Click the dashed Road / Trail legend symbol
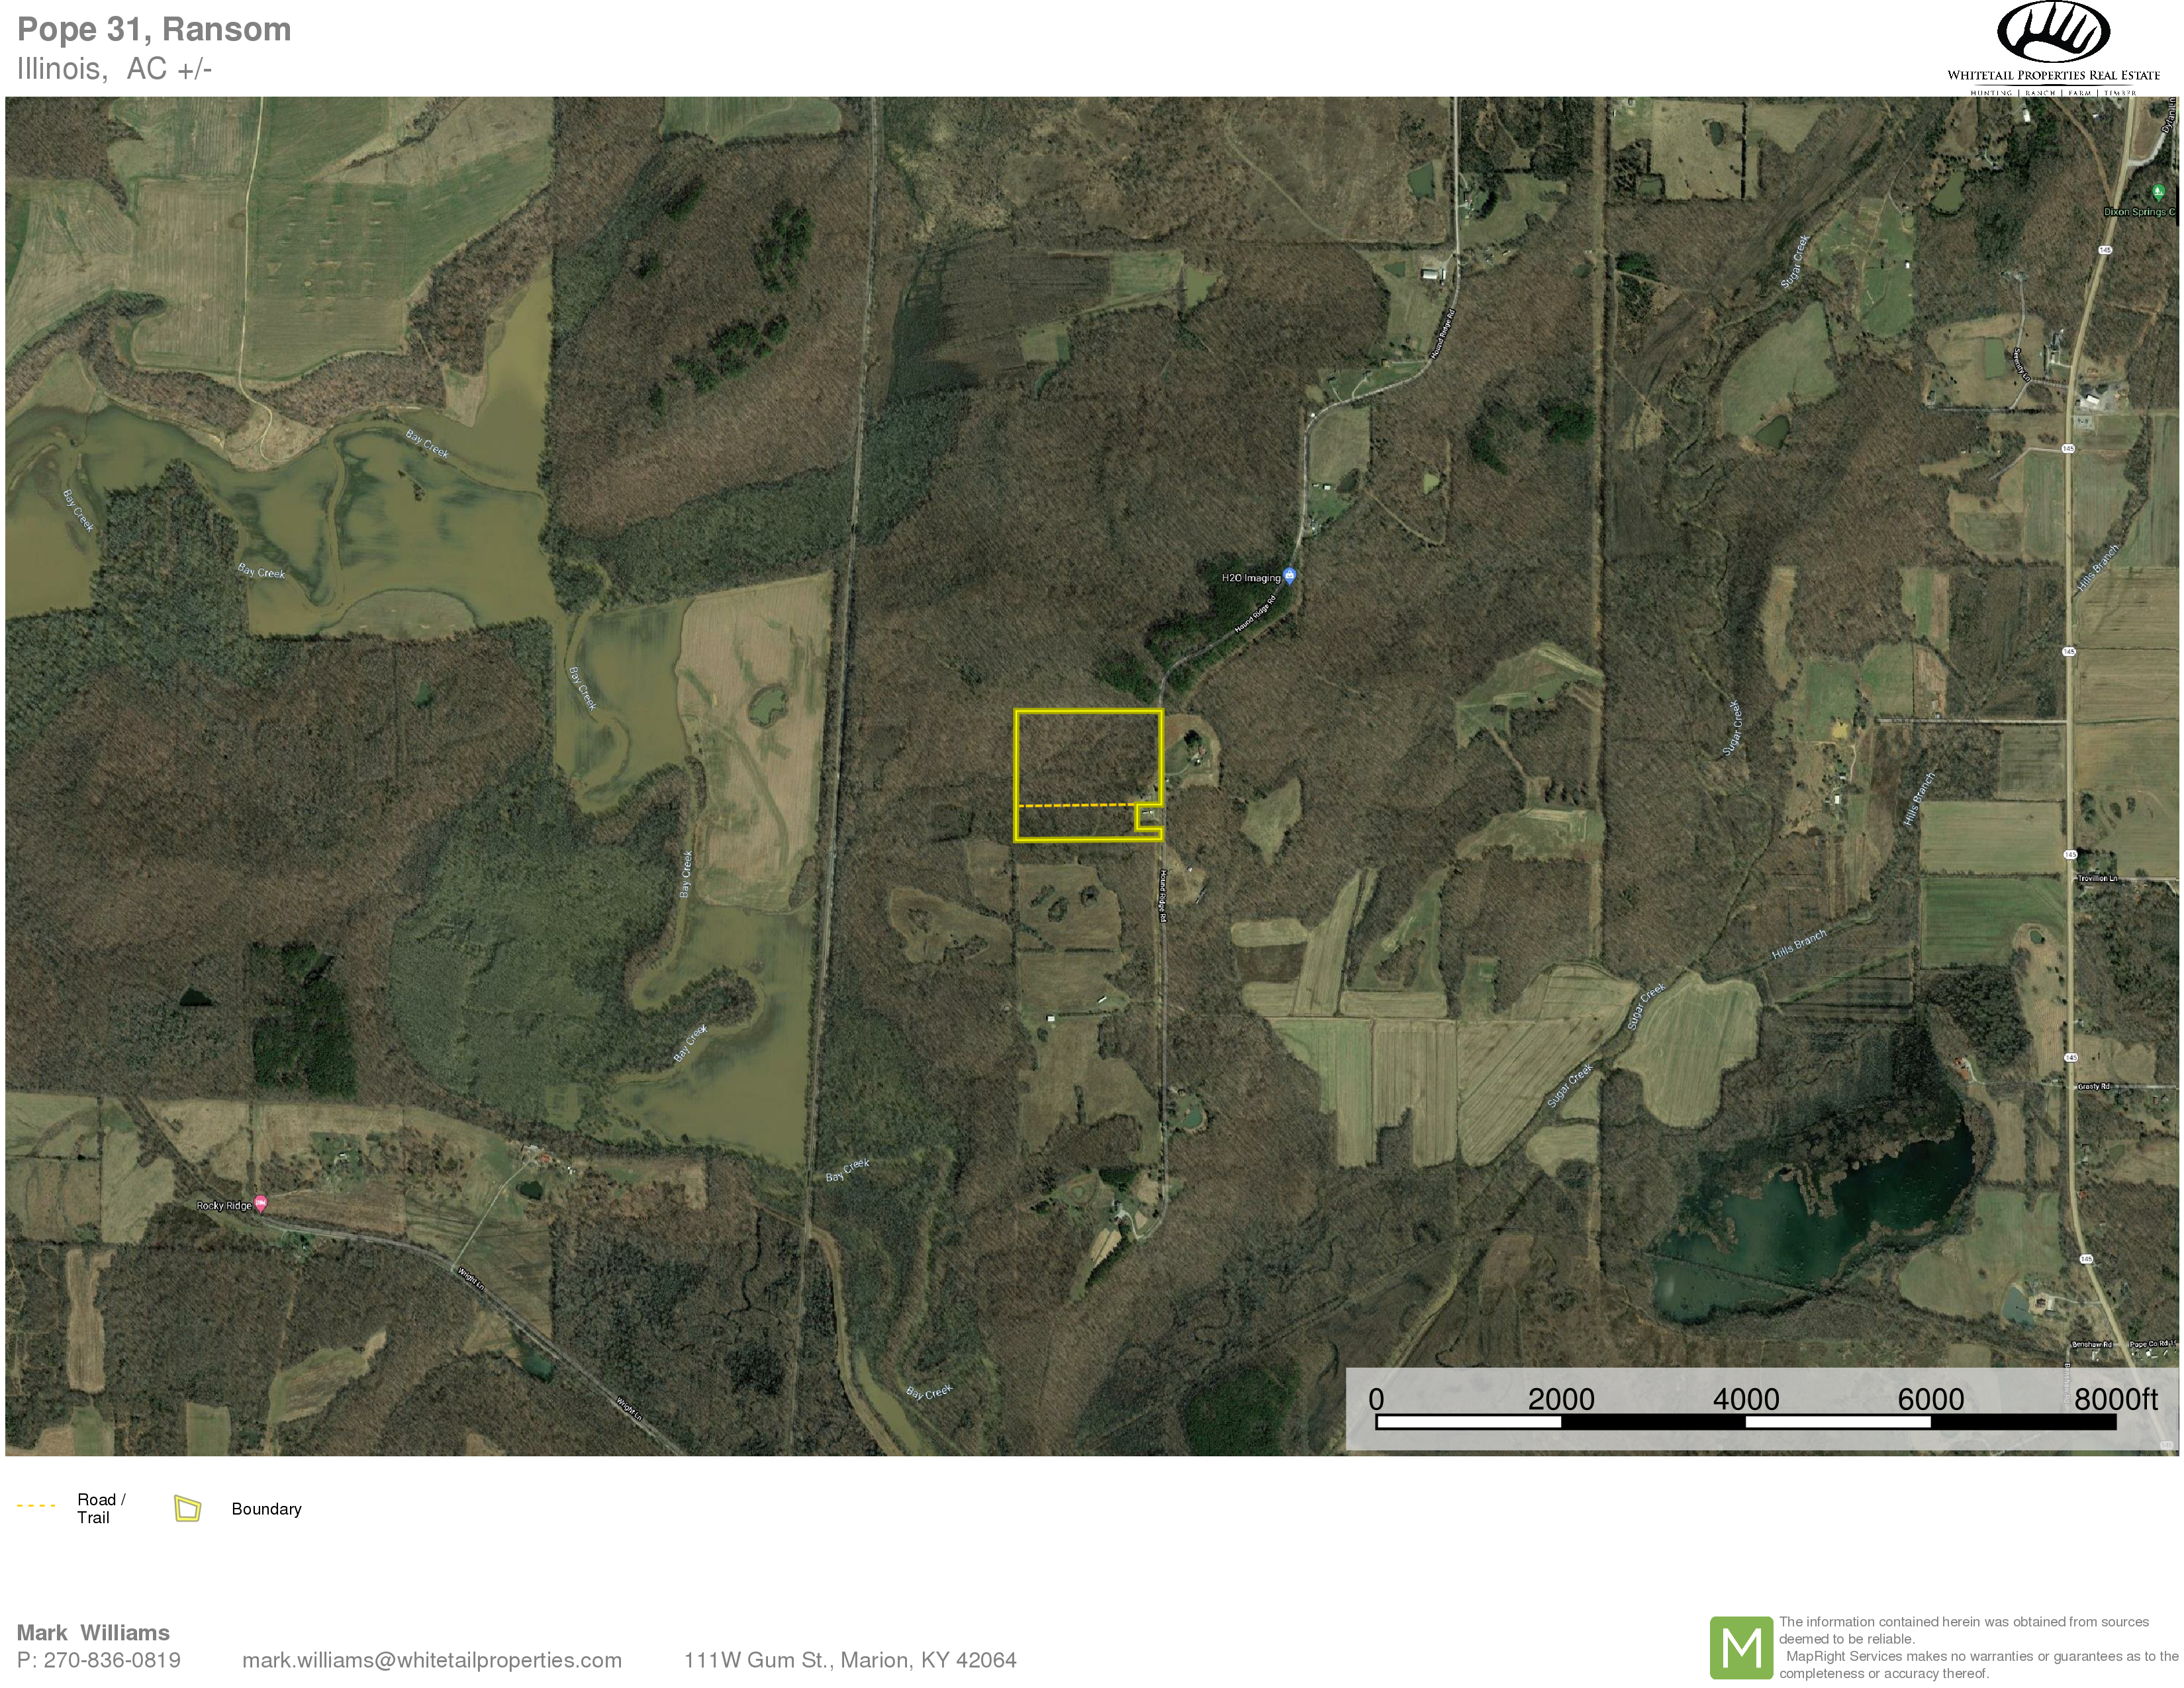Screen dimensions: 2184x1688 point(36,1505)
